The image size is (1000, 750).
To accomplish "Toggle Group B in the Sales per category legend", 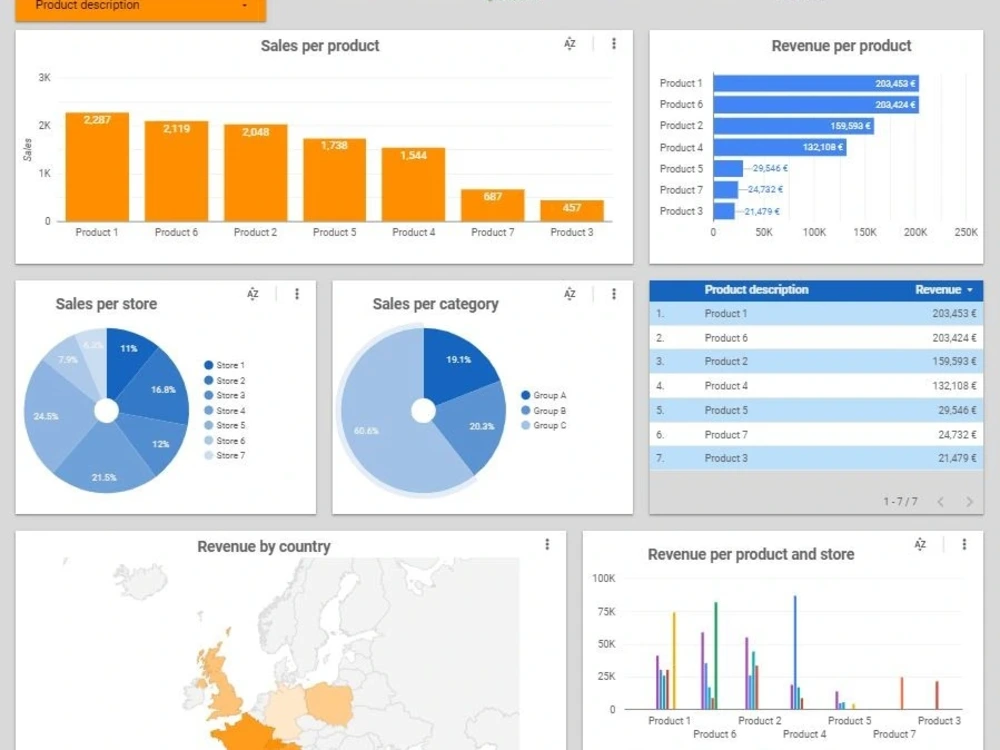I will (x=547, y=408).
